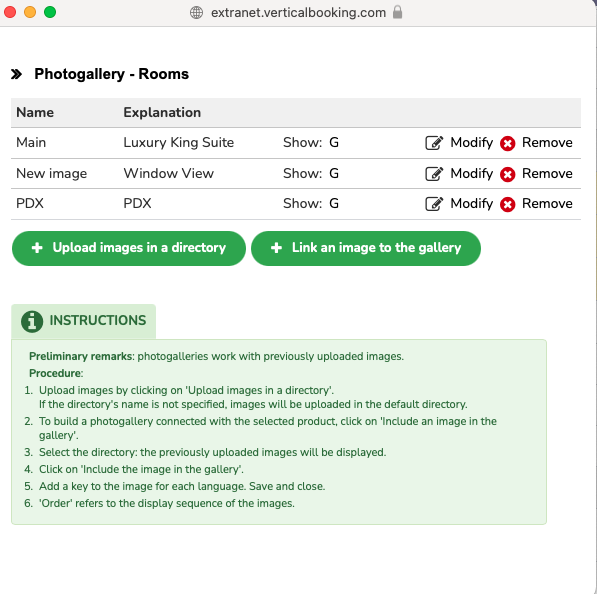Screen dimensions: 597x594
Task: Click the pencil edit icon for PDX row
Action: [x=434, y=204]
